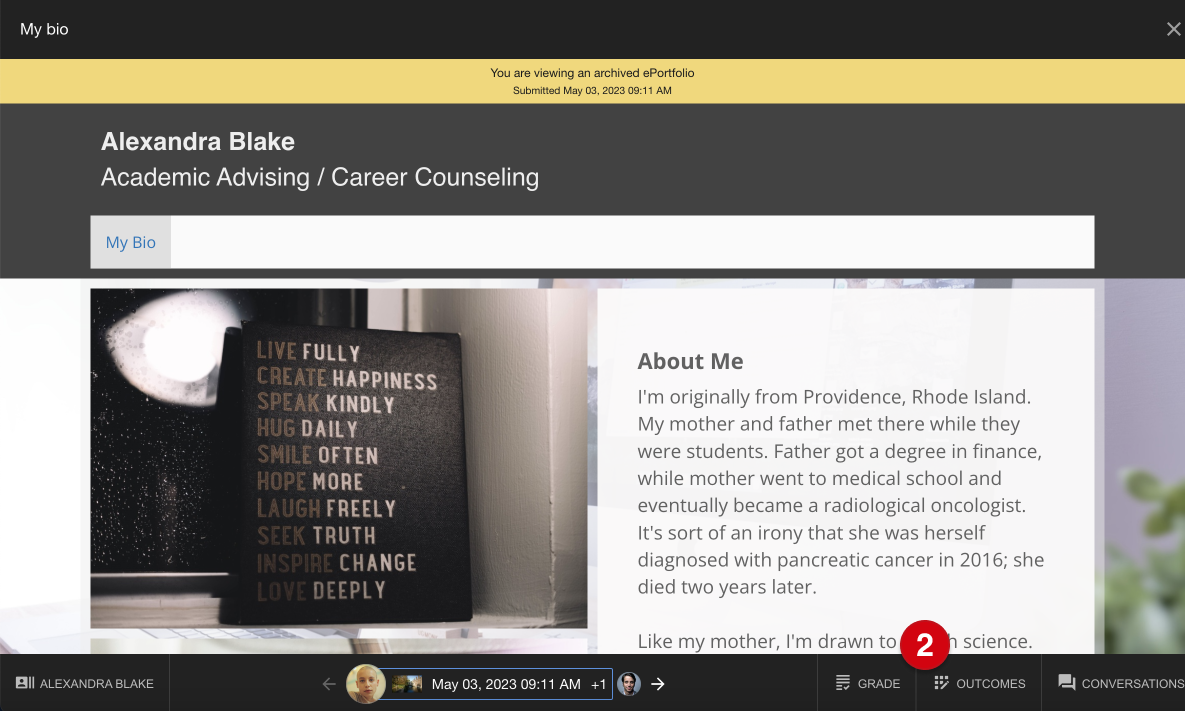This screenshot has height=711, width=1185.
Task: Click the submission thumbnail image
Action: (407, 684)
